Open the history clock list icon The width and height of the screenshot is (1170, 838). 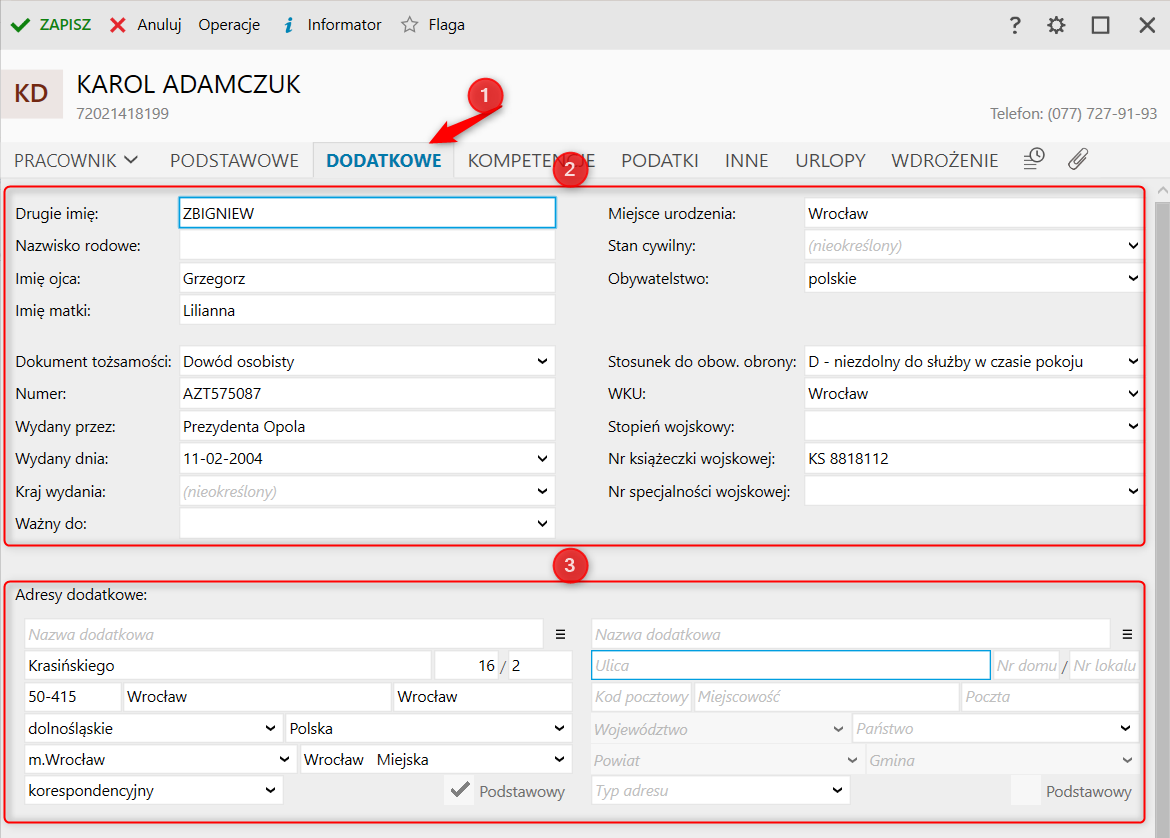[x=1033, y=159]
